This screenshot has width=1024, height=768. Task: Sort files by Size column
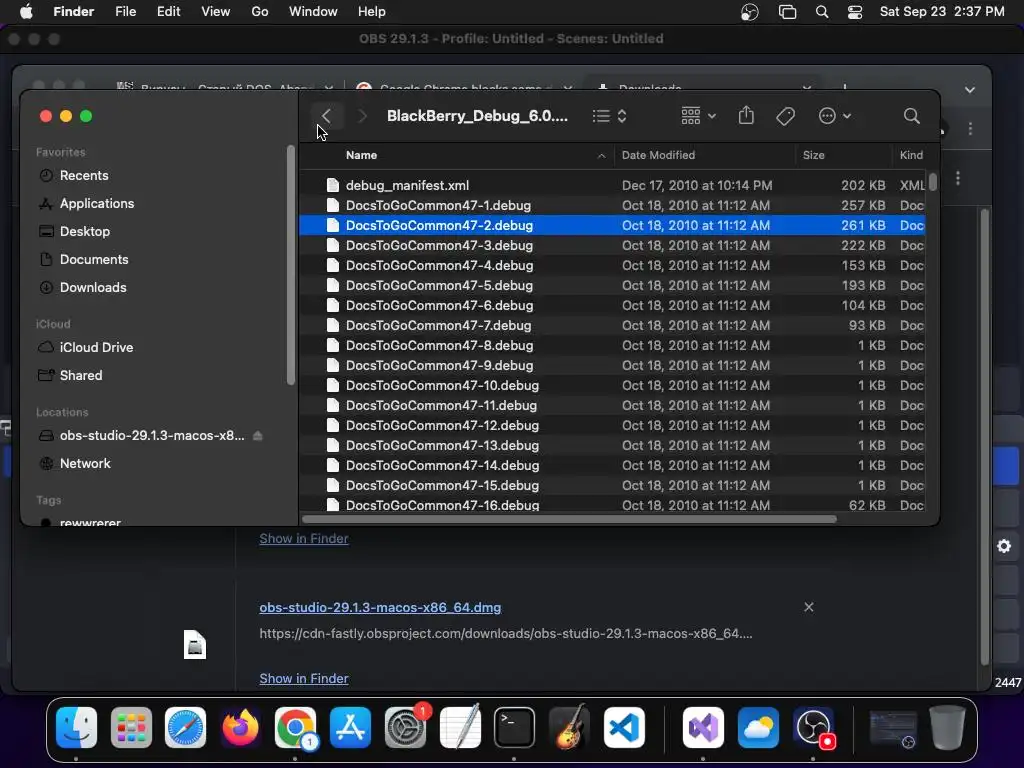tap(813, 155)
